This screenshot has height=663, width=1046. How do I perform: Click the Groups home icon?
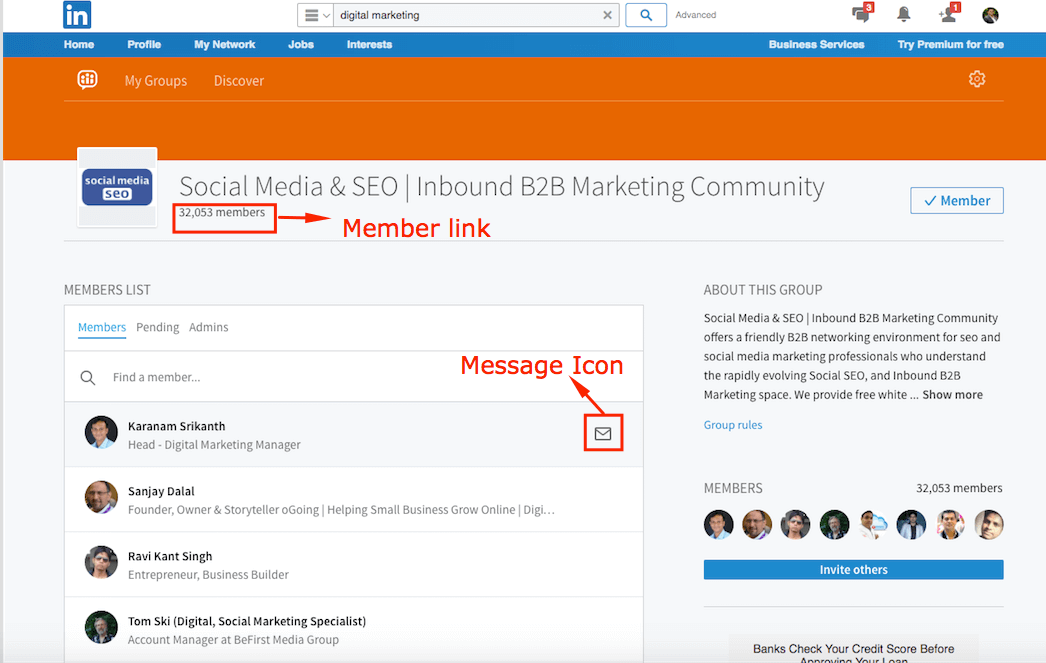point(87,80)
